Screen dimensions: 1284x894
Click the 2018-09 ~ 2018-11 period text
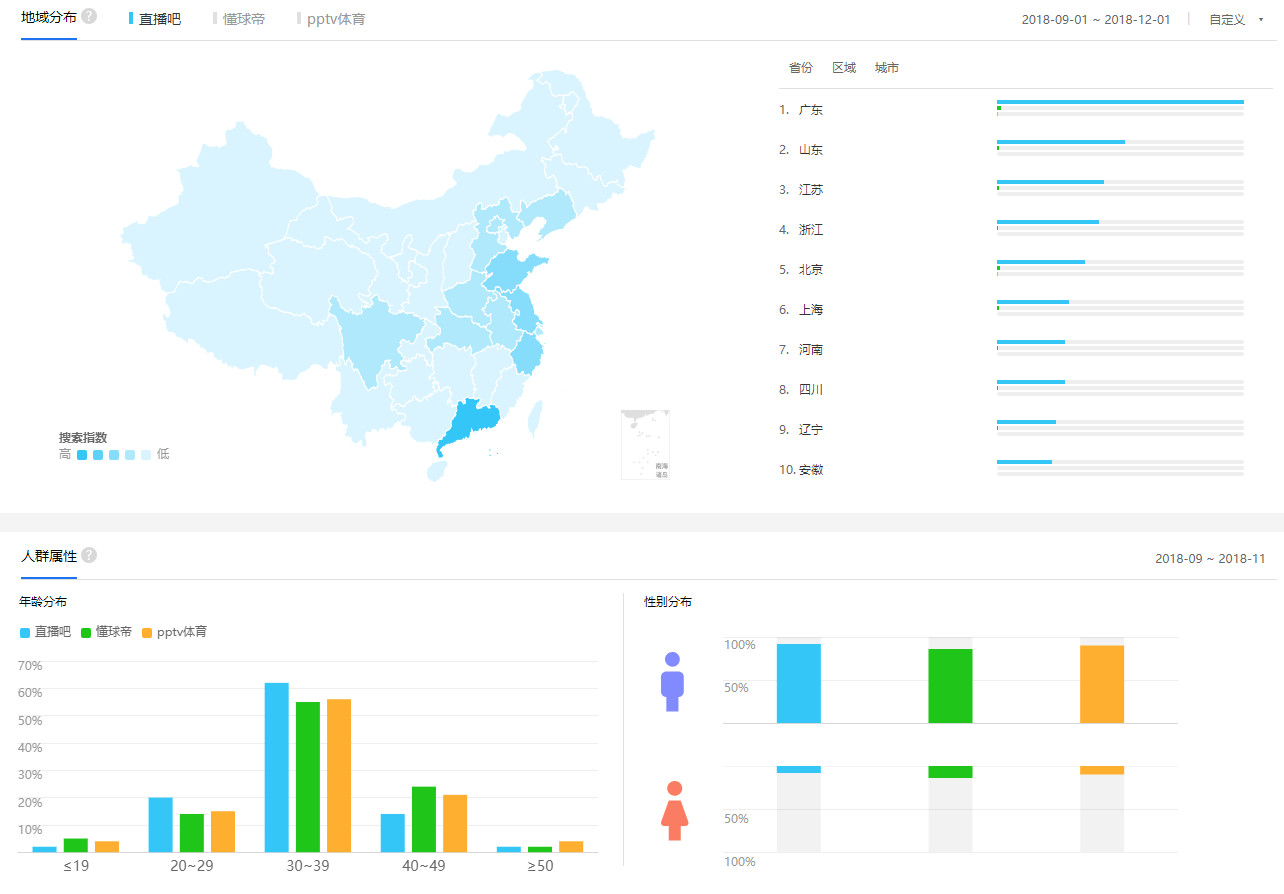coord(1210,559)
